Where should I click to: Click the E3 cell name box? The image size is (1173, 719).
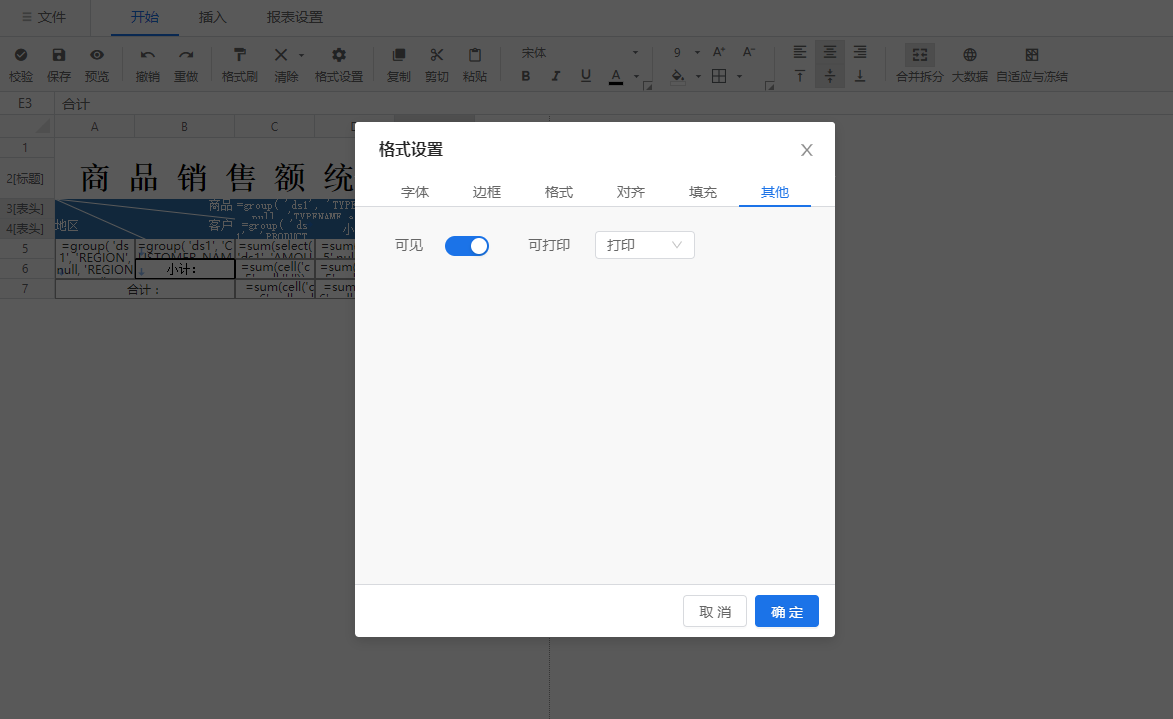[x=25, y=103]
